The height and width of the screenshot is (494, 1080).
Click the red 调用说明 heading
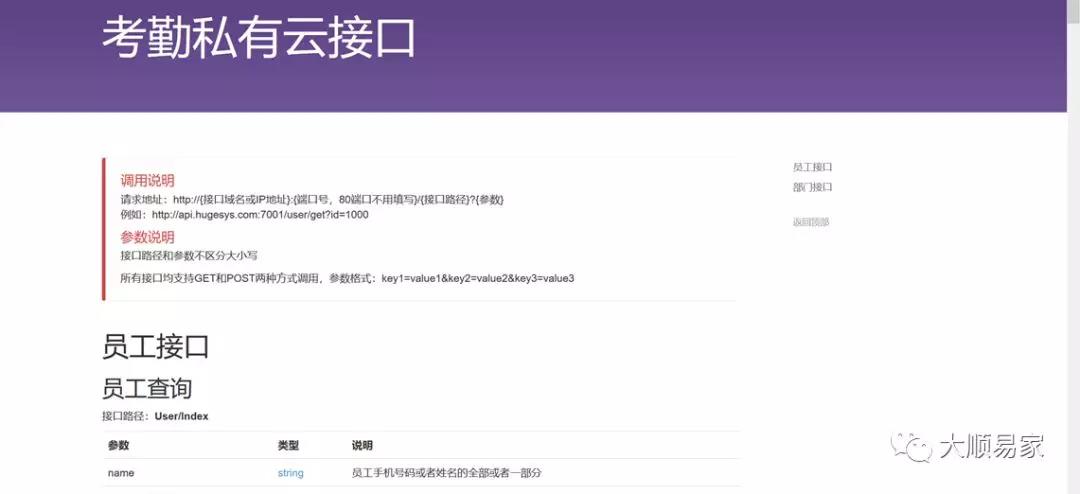147,181
